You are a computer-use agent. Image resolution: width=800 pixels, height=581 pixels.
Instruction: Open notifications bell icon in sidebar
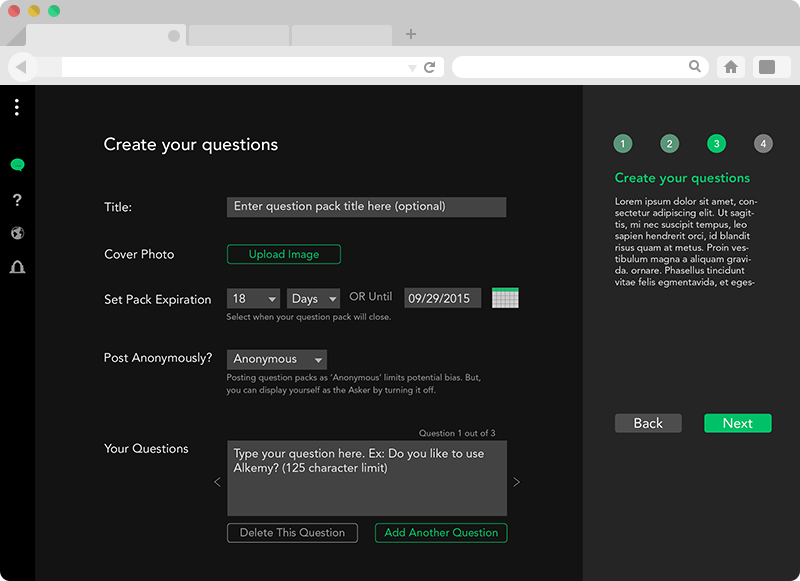tap(17, 267)
